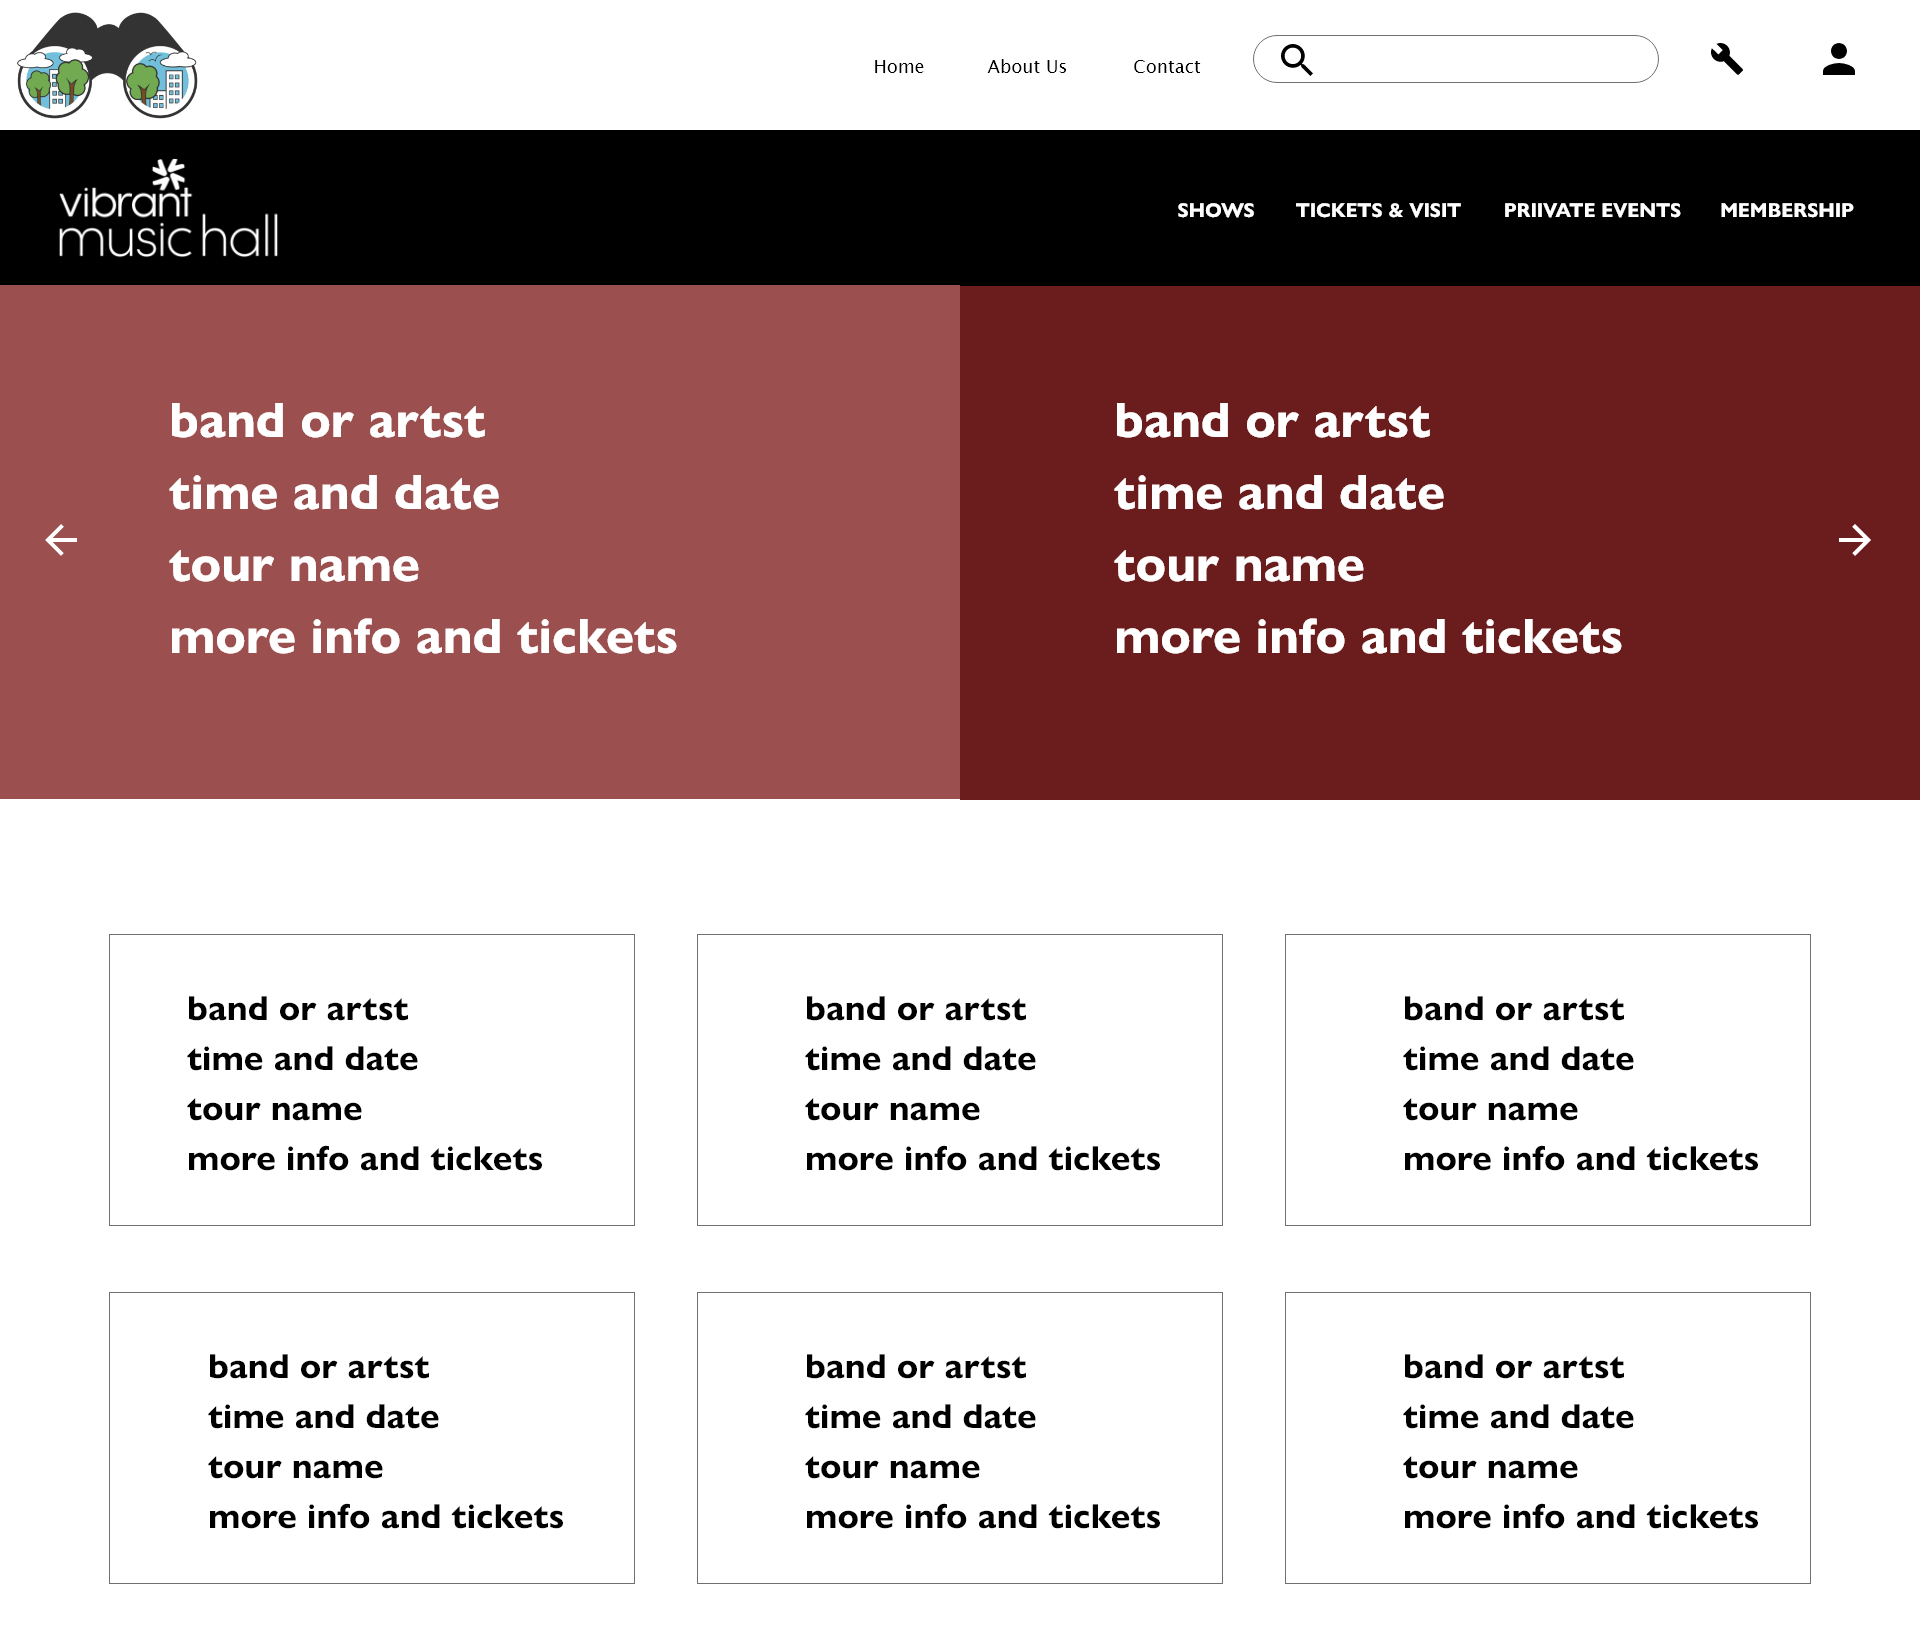Click the Vibrant Music Hall logo

coord(168,208)
